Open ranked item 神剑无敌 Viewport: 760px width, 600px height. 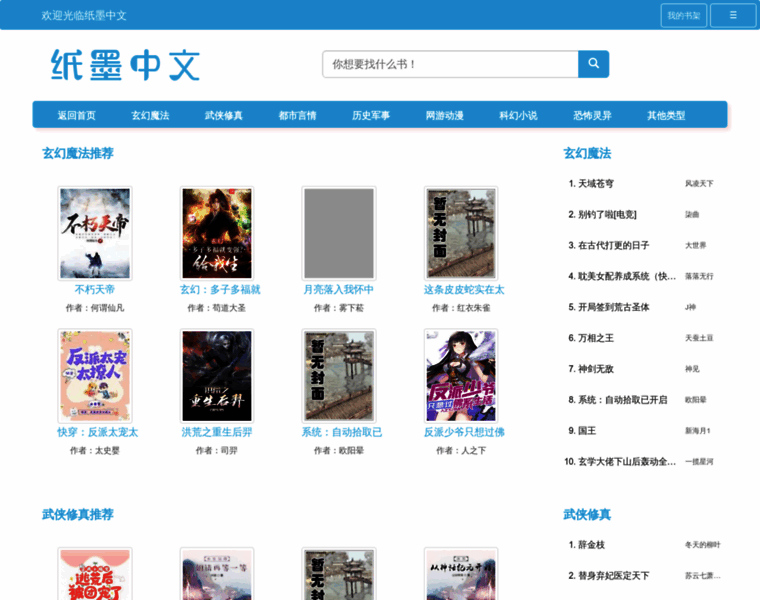[x=596, y=369]
